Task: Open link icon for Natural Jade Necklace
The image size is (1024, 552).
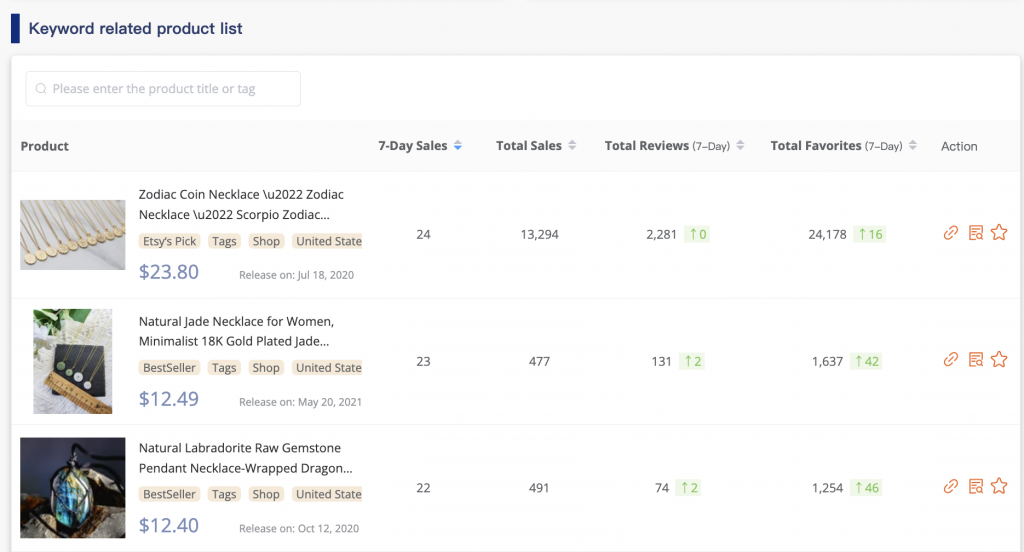Action: pos(951,360)
